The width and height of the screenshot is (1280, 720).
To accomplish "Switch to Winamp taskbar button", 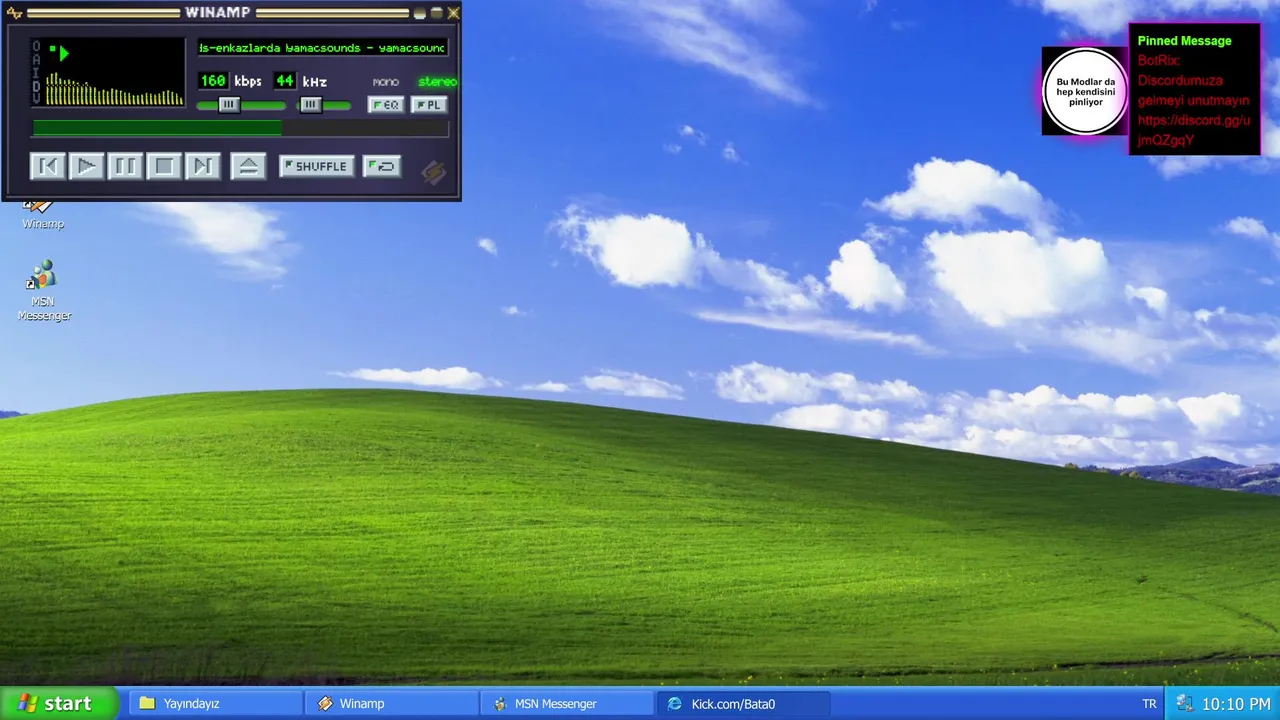I will click(x=392, y=703).
